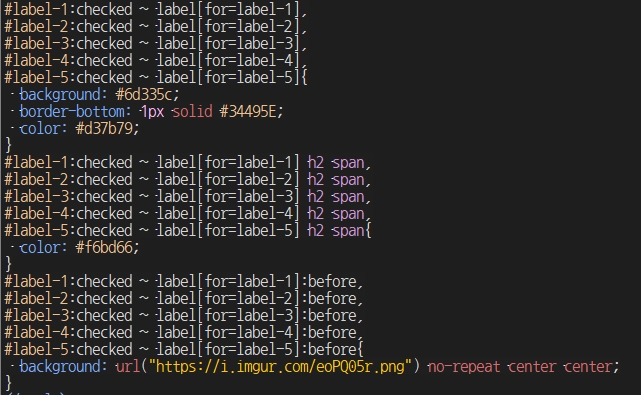Click the closing brace below #f6bd66 line

point(8,264)
